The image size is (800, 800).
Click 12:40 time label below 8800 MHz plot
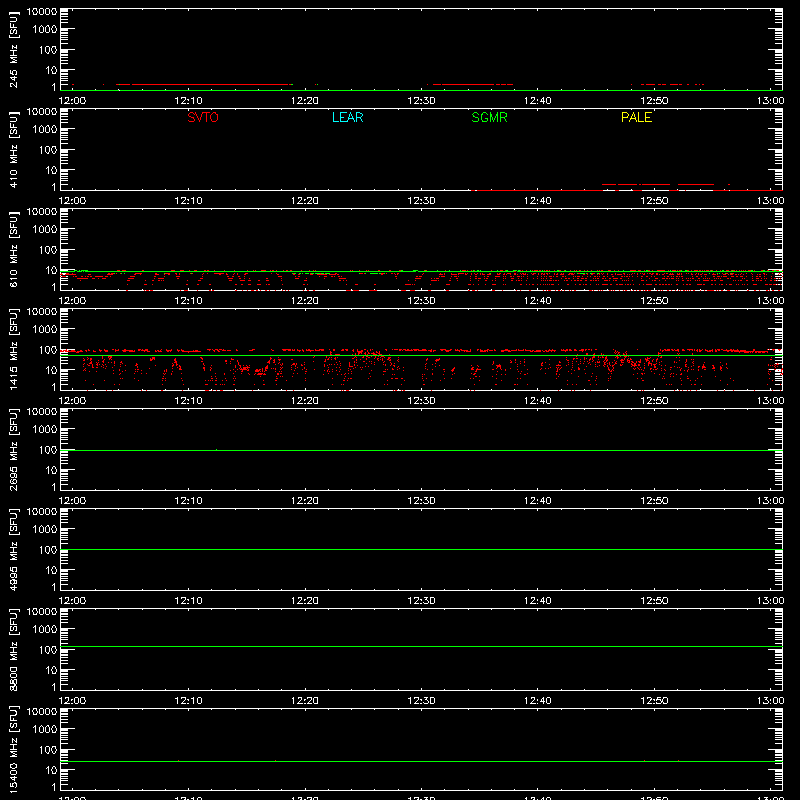pyautogui.click(x=538, y=701)
